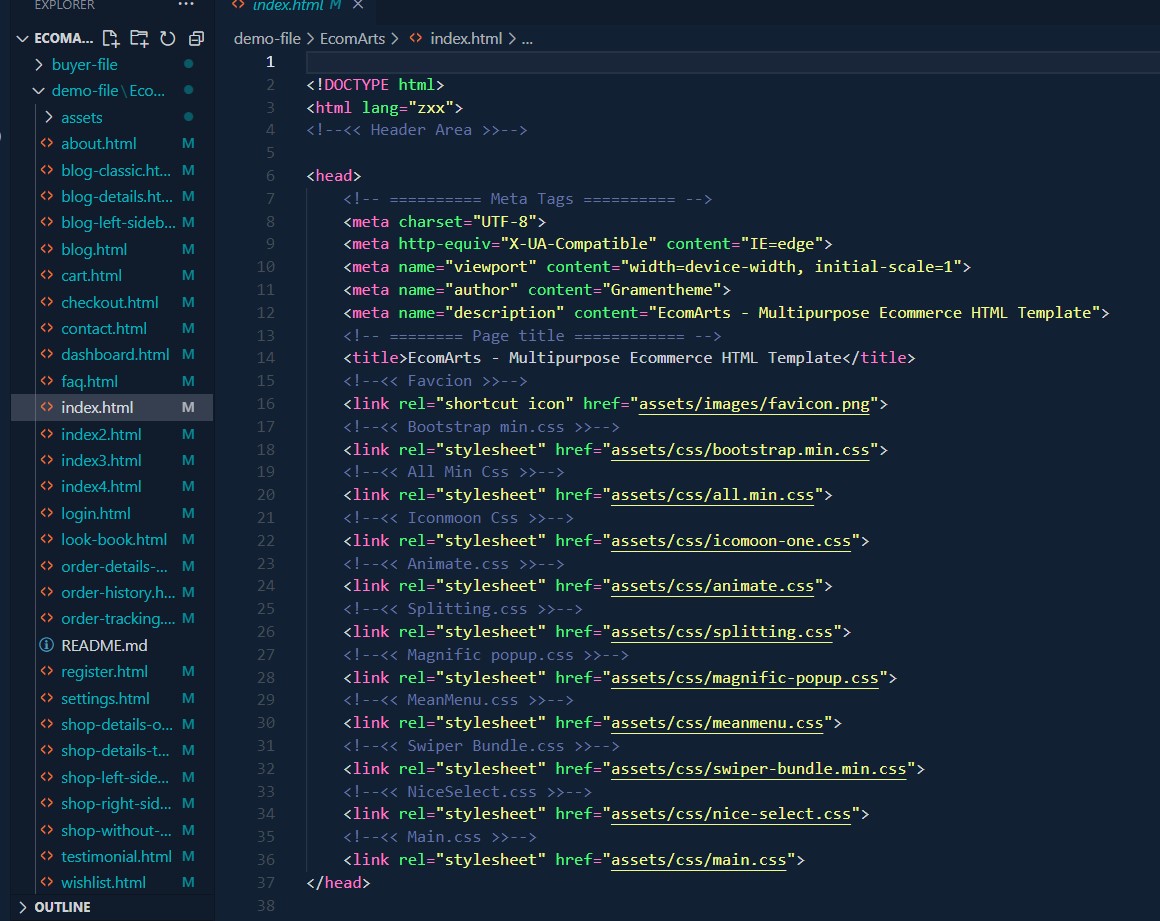Click the New File icon in Explorer
Screen dimensions: 1160x921
[x=111, y=39]
